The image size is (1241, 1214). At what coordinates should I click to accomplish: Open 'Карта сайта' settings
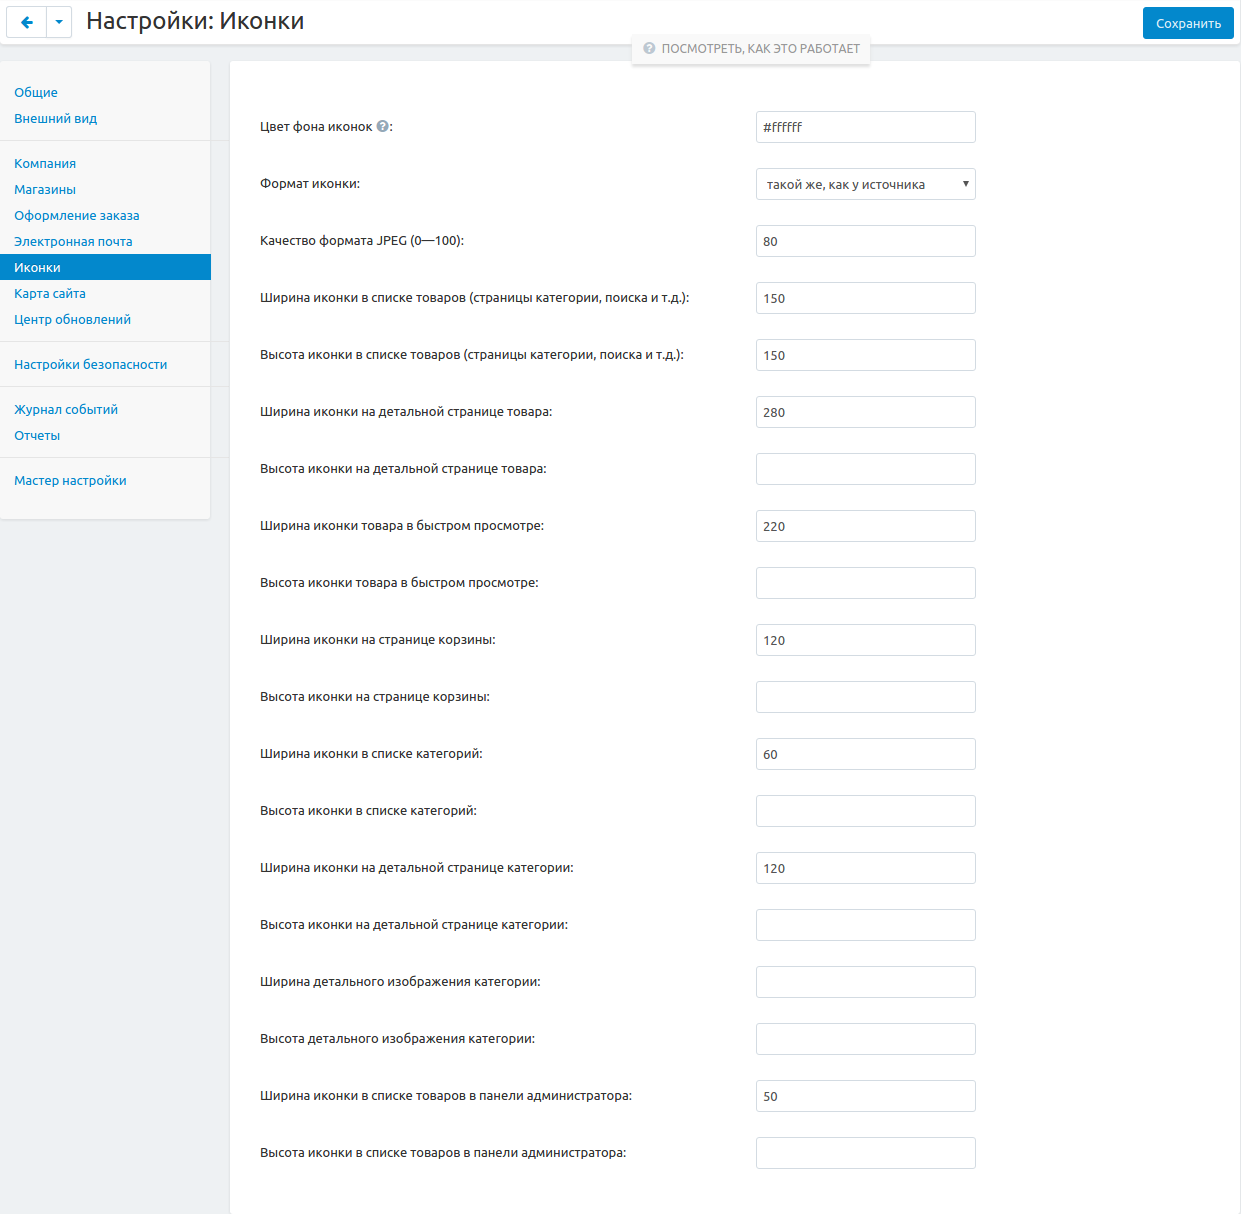click(50, 293)
